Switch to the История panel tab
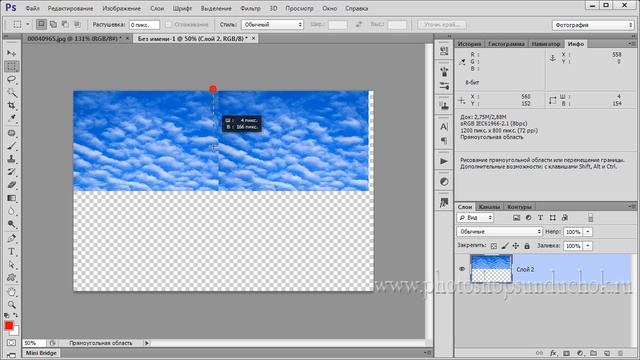The image size is (640, 360). [469, 44]
